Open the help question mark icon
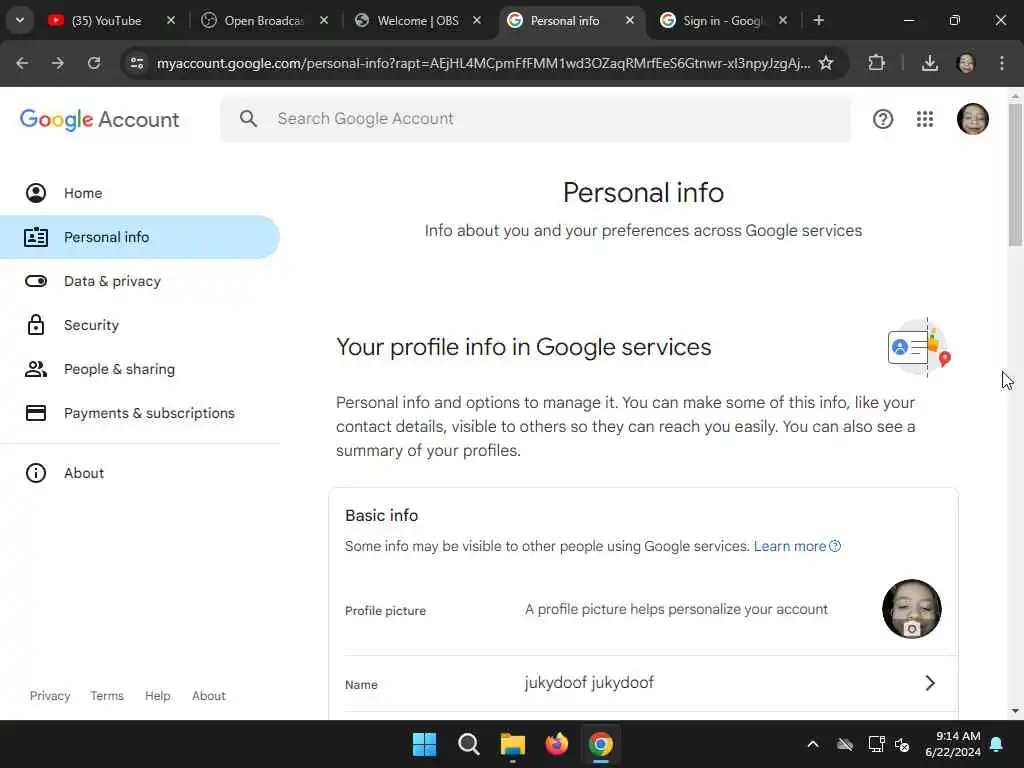The width and height of the screenshot is (1024, 768). click(x=882, y=119)
